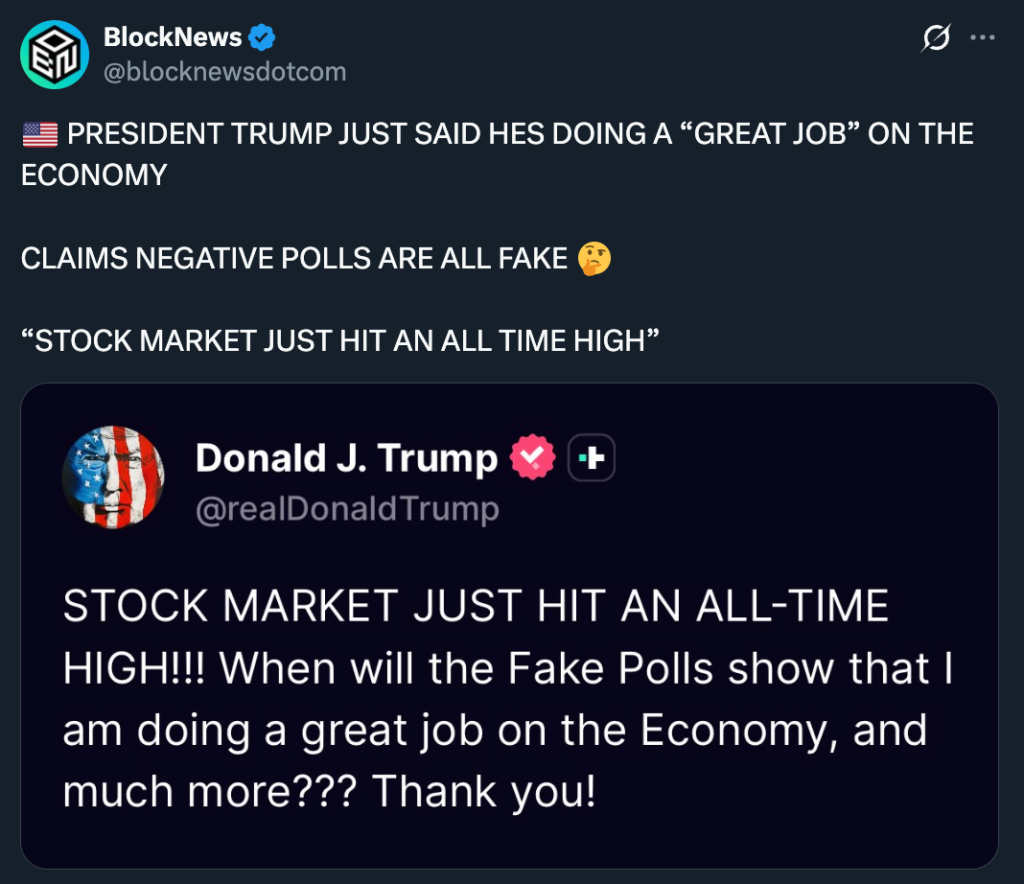Image resolution: width=1024 pixels, height=884 pixels.
Task: Click the BlockNews display name
Action: [172, 38]
